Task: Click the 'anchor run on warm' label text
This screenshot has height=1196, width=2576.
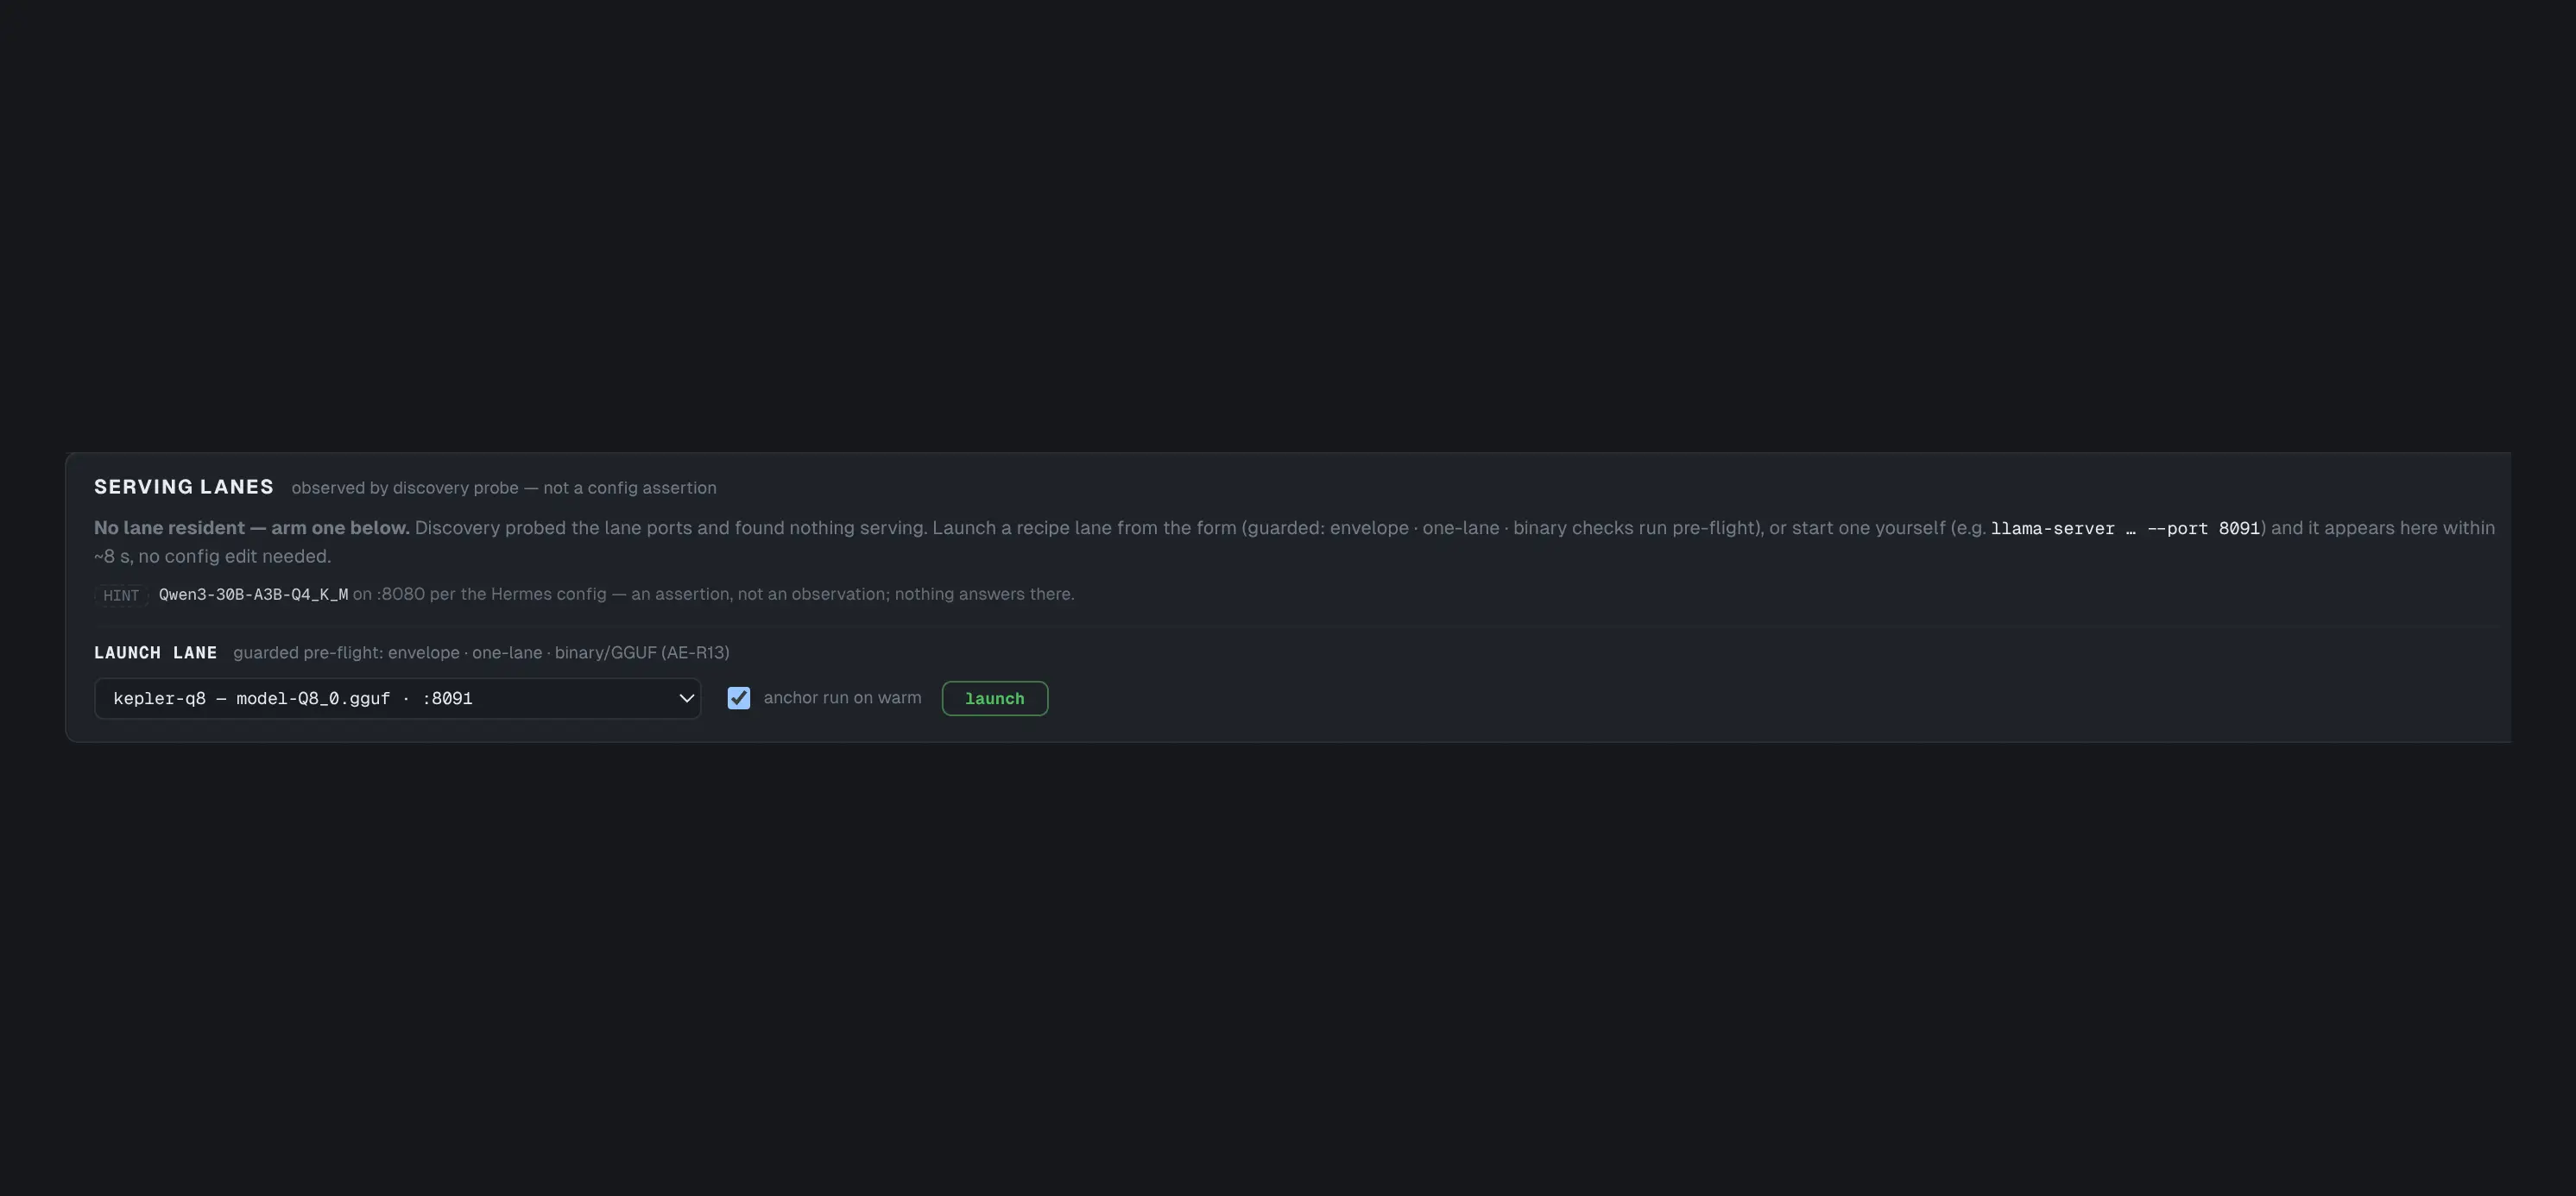Action: (x=842, y=698)
